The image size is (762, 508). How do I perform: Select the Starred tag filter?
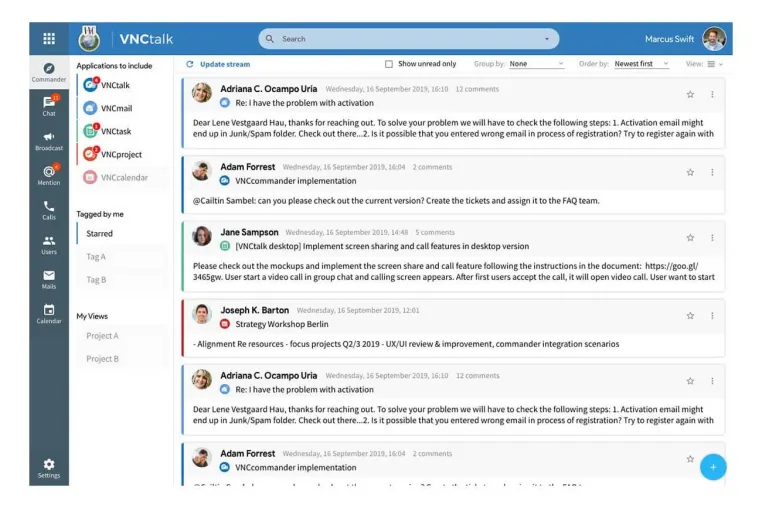click(x=100, y=233)
